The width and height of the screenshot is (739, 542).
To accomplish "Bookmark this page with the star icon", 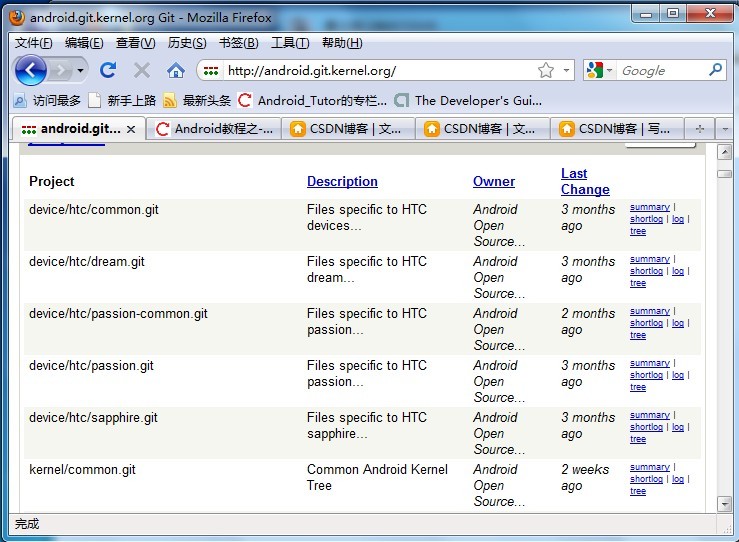I will point(546,71).
